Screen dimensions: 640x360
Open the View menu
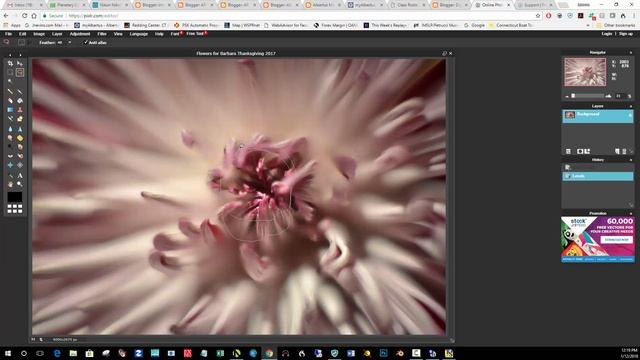tap(118, 34)
